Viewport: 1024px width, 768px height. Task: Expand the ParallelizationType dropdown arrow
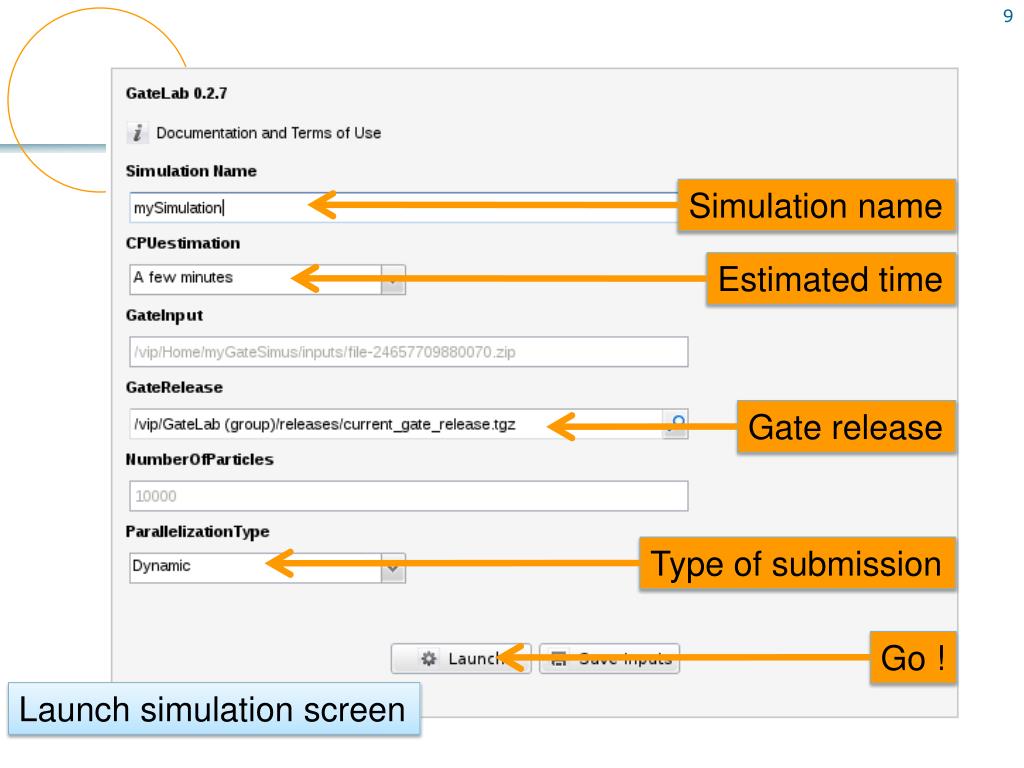tap(394, 567)
